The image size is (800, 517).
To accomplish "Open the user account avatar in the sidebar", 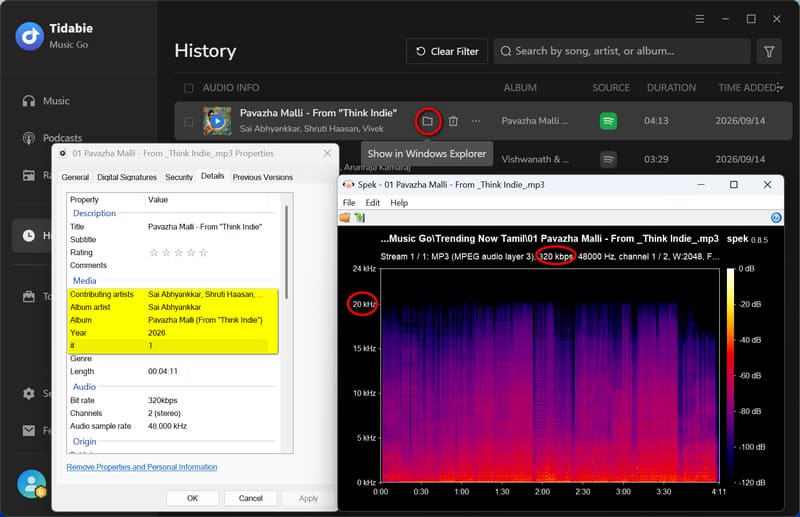I will (32, 483).
